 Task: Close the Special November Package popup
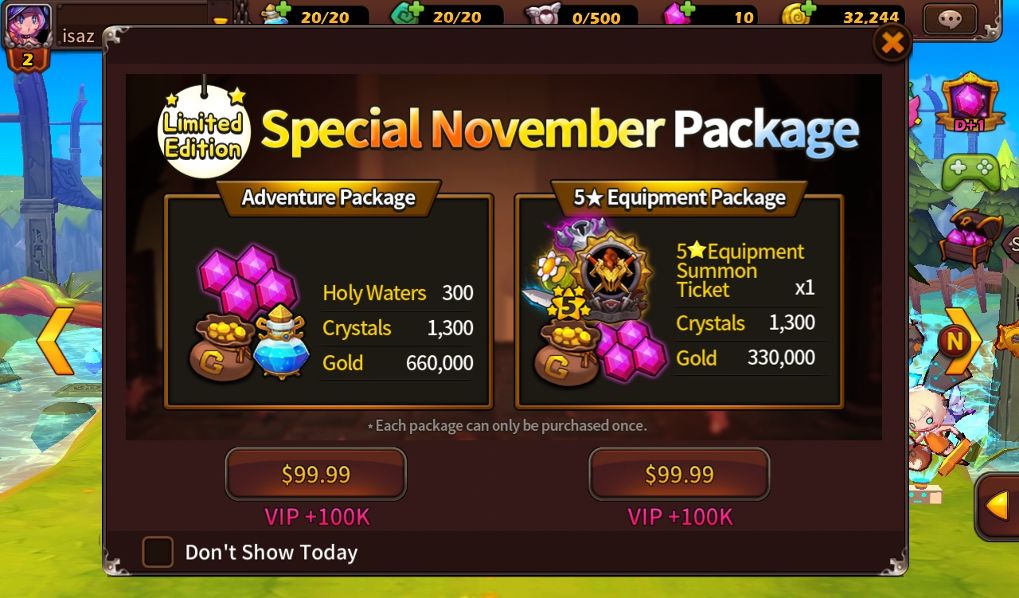(892, 43)
